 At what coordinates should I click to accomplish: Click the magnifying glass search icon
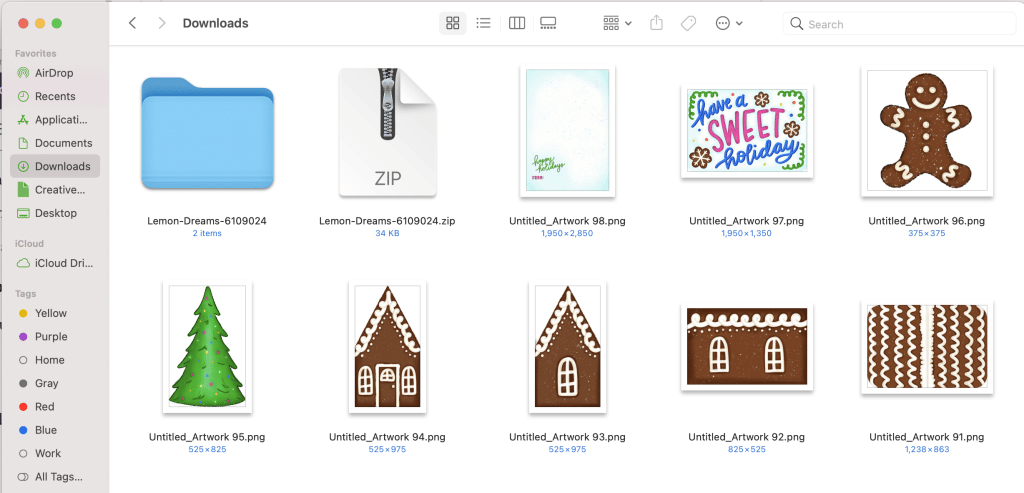(x=796, y=24)
